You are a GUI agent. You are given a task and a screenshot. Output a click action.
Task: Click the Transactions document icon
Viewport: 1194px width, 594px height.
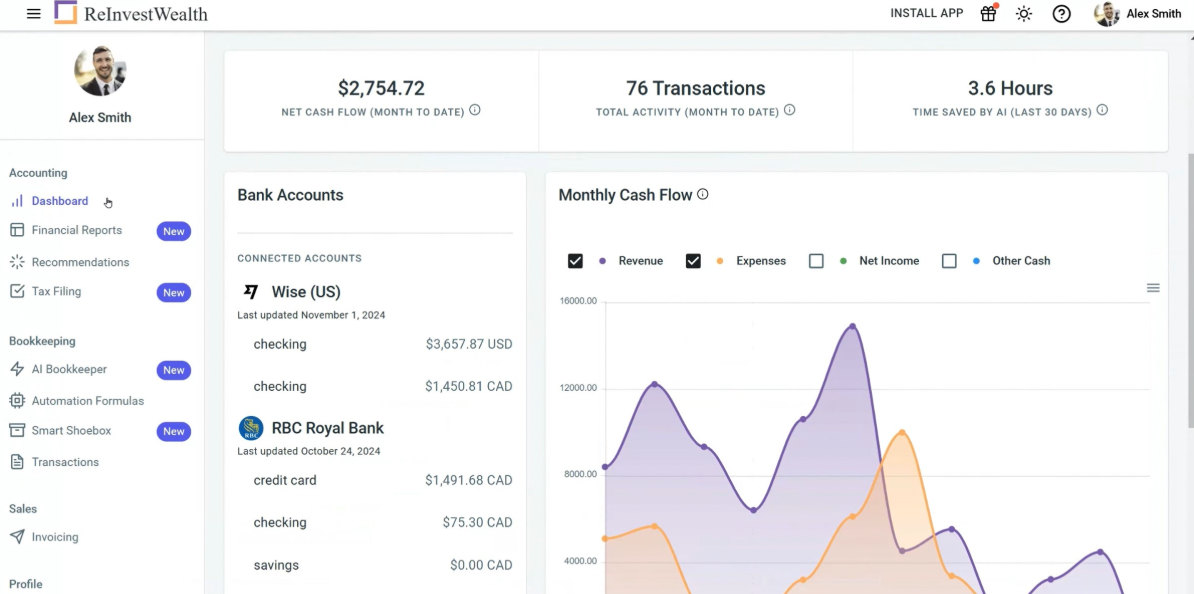click(x=17, y=462)
